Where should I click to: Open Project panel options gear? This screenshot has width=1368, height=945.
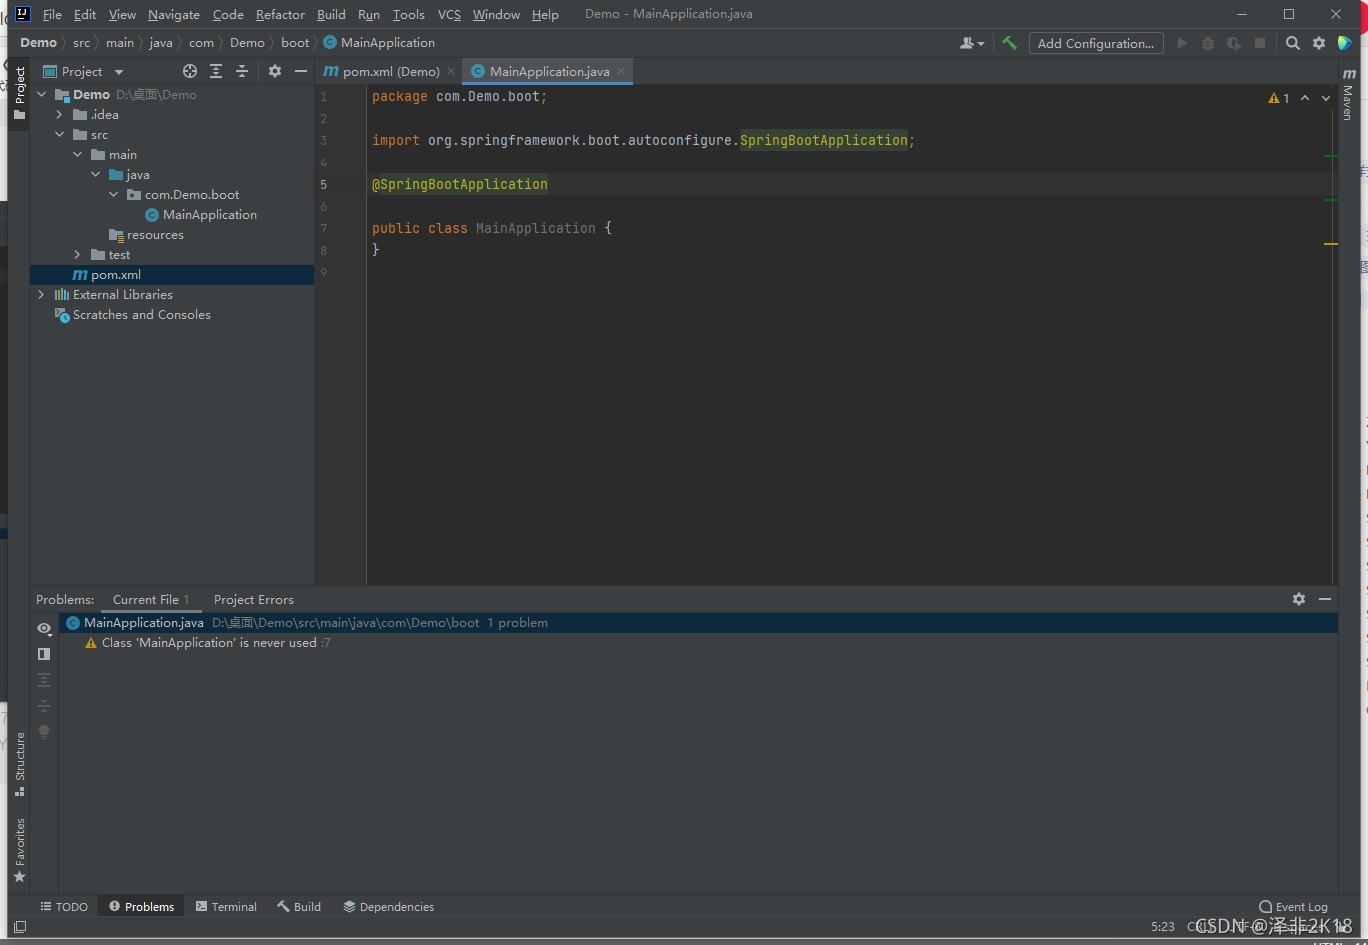pos(275,71)
